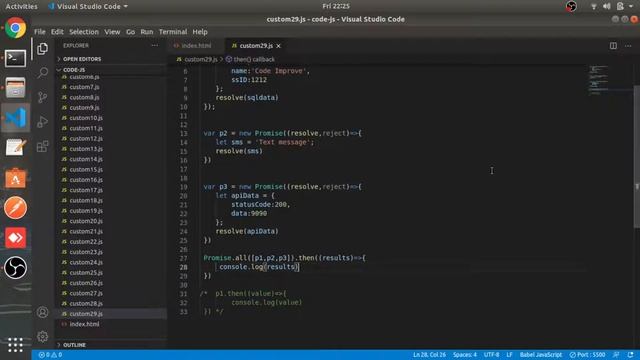Open the Visual Studio Code app menu dropdown
This screenshot has width=640, height=360.
(x=88, y=6)
